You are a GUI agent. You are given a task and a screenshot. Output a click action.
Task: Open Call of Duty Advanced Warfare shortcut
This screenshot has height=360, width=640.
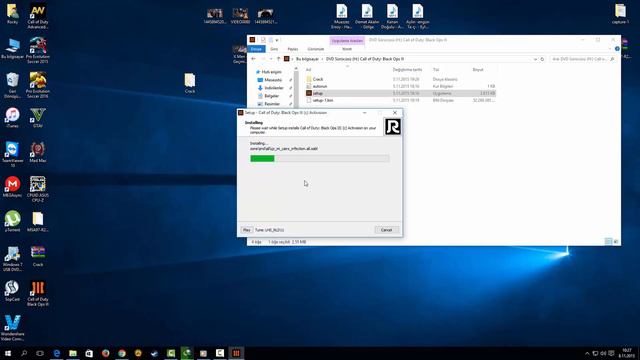(38, 16)
